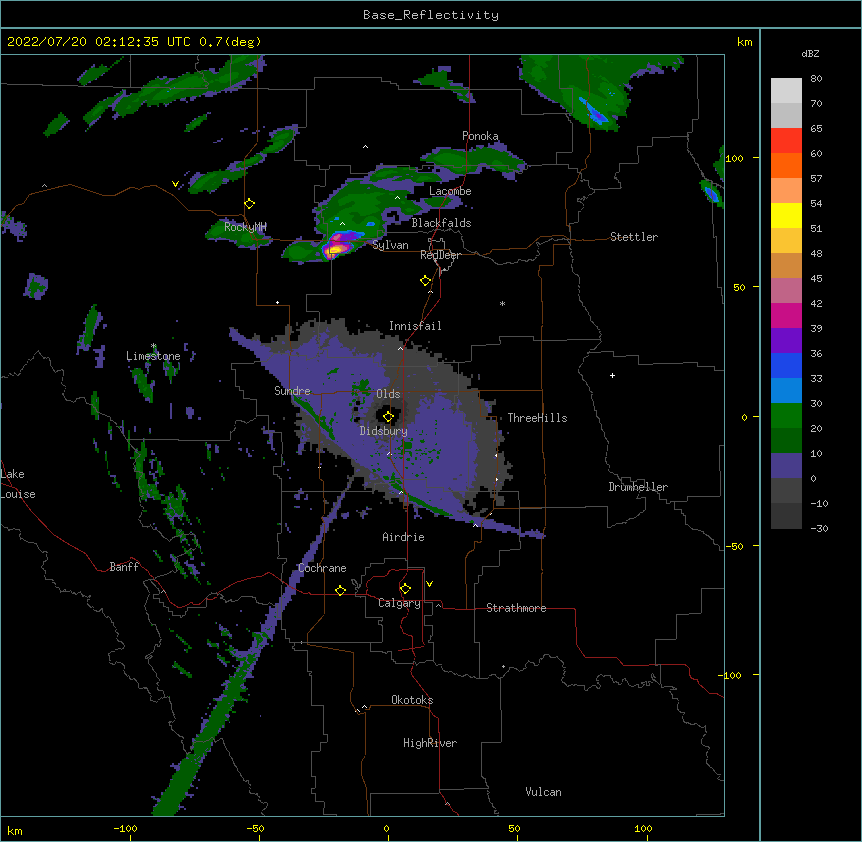The image size is (862, 842).
Task: Click the ThreeHills label
Action: pos(537,418)
